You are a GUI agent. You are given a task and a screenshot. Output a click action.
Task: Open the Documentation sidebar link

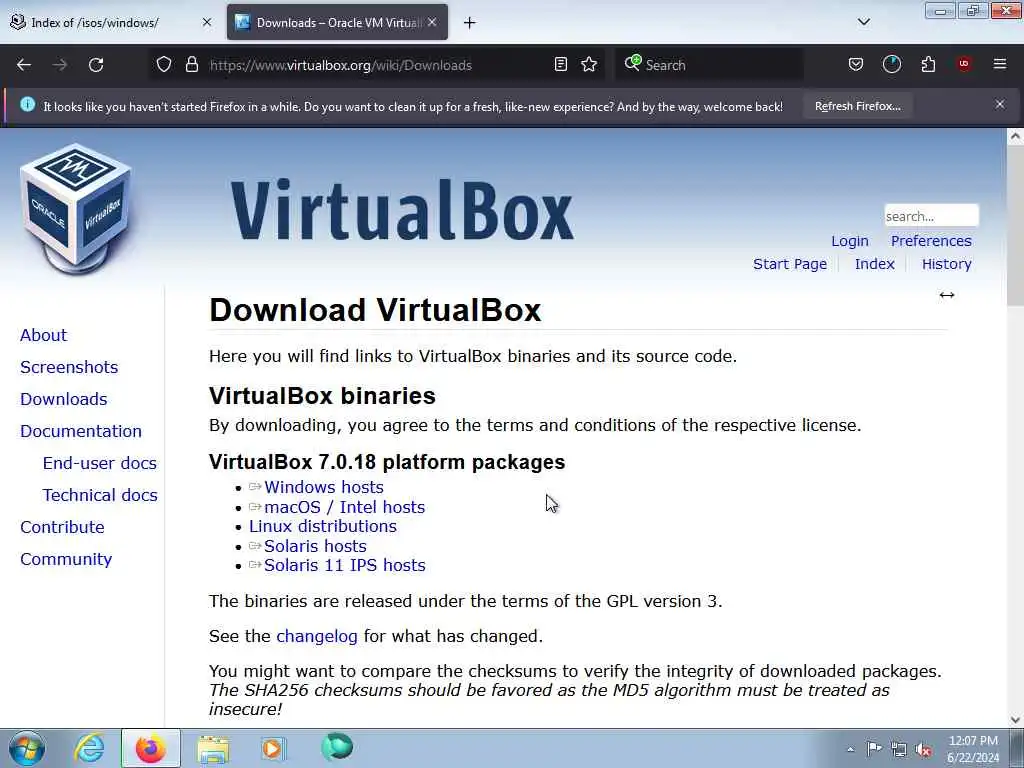[x=80, y=431]
